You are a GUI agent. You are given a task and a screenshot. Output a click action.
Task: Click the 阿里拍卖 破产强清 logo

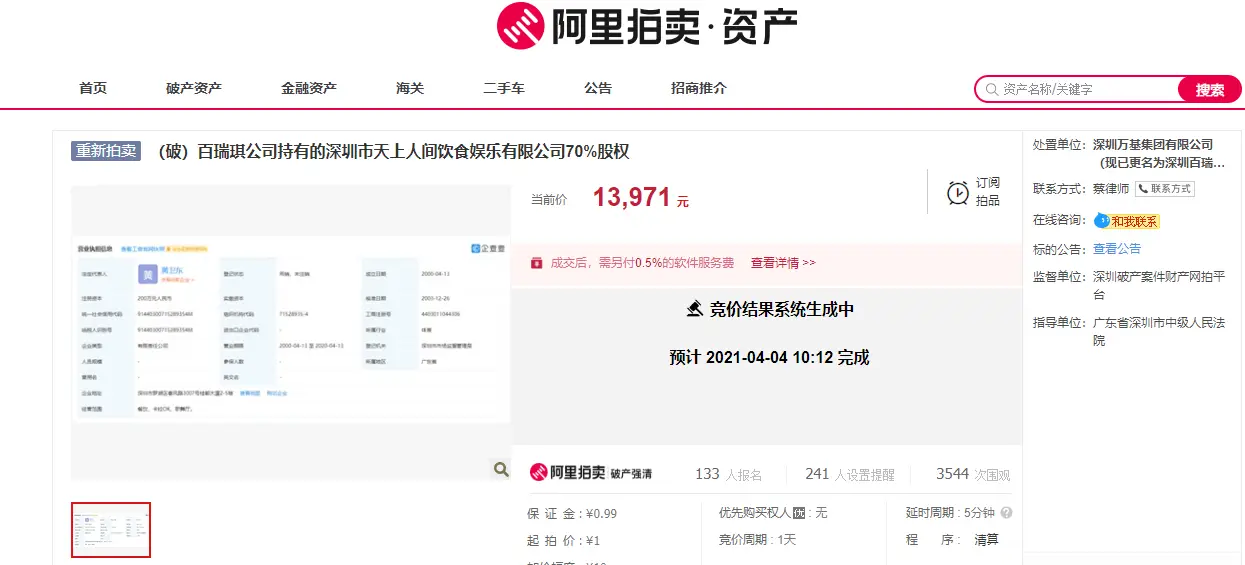(x=590, y=473)
